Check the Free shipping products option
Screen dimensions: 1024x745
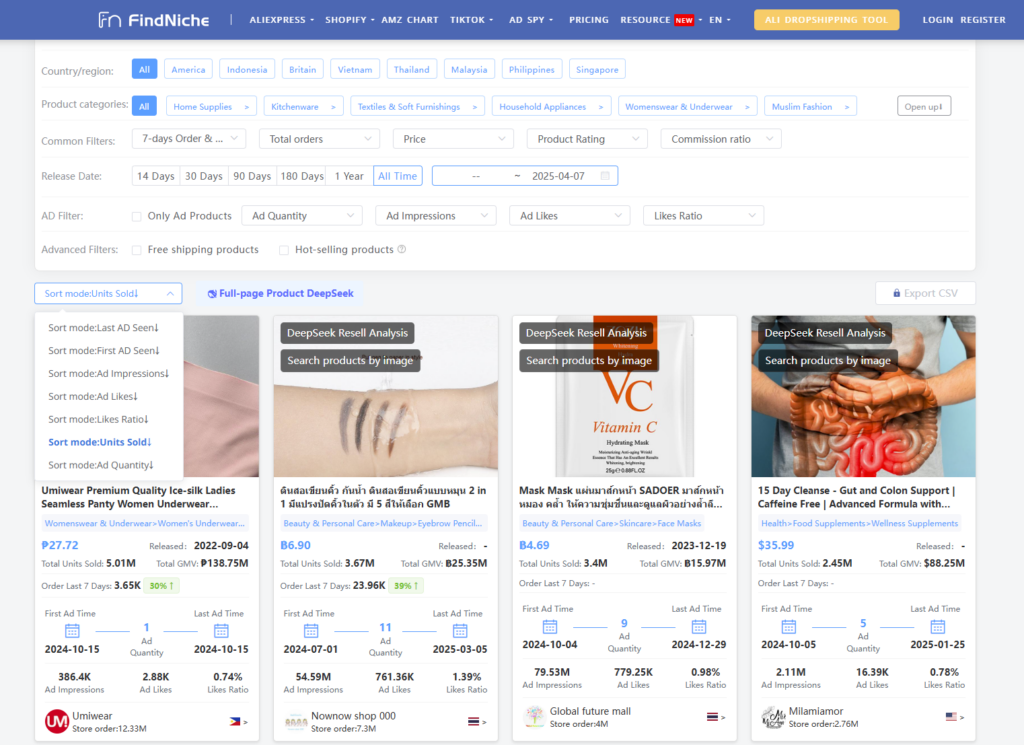pos(137,250)
